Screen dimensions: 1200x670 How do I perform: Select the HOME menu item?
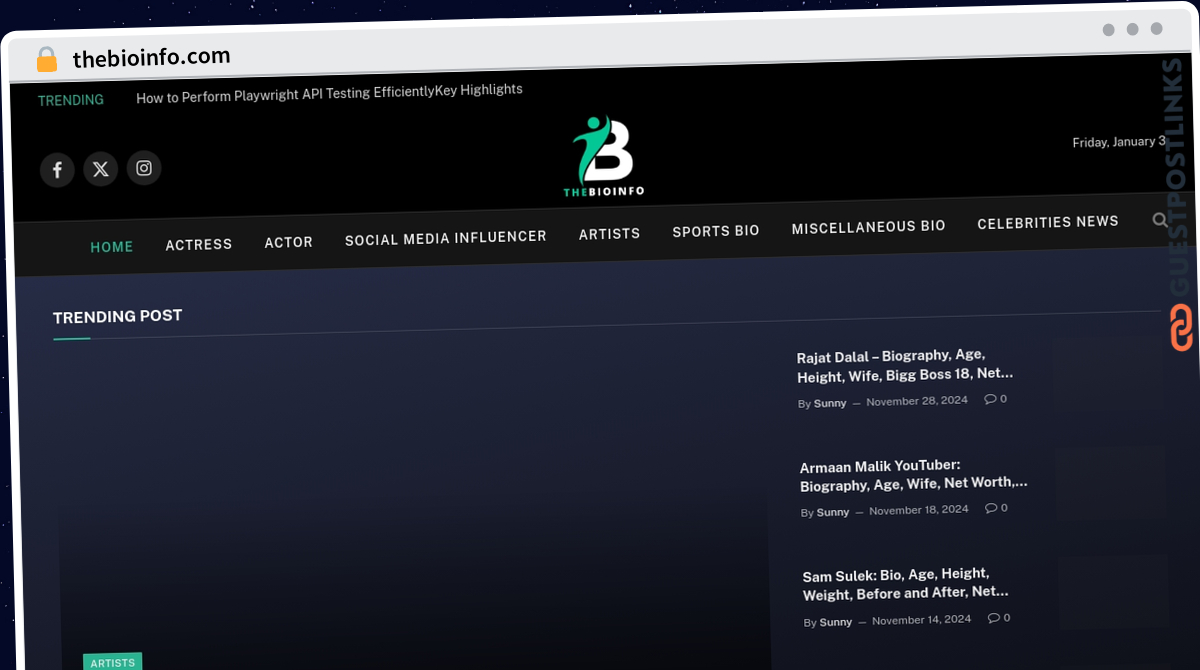(112, 247)
